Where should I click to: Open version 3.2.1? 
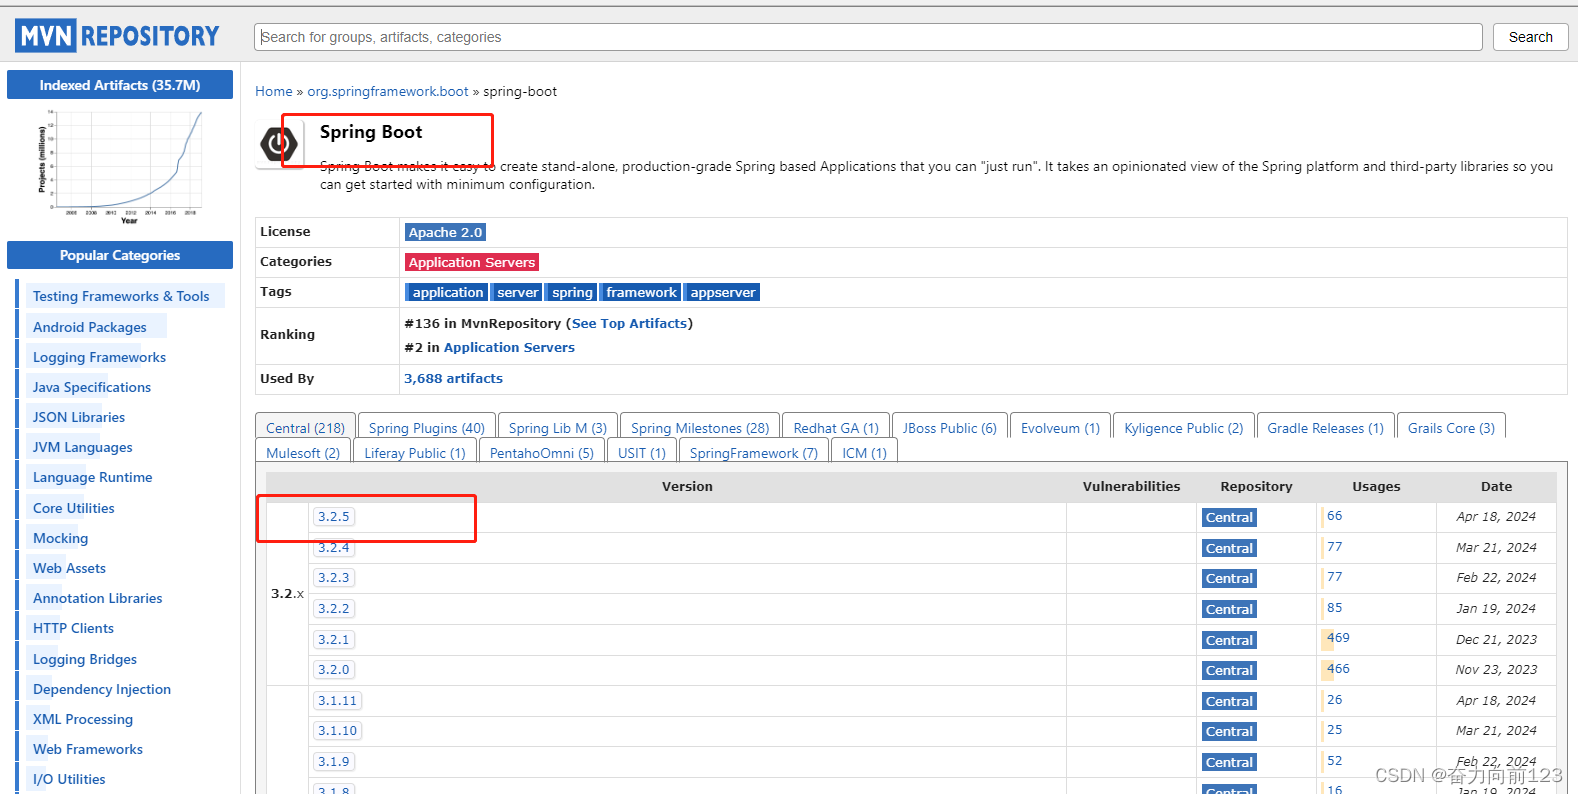[334, 640]
